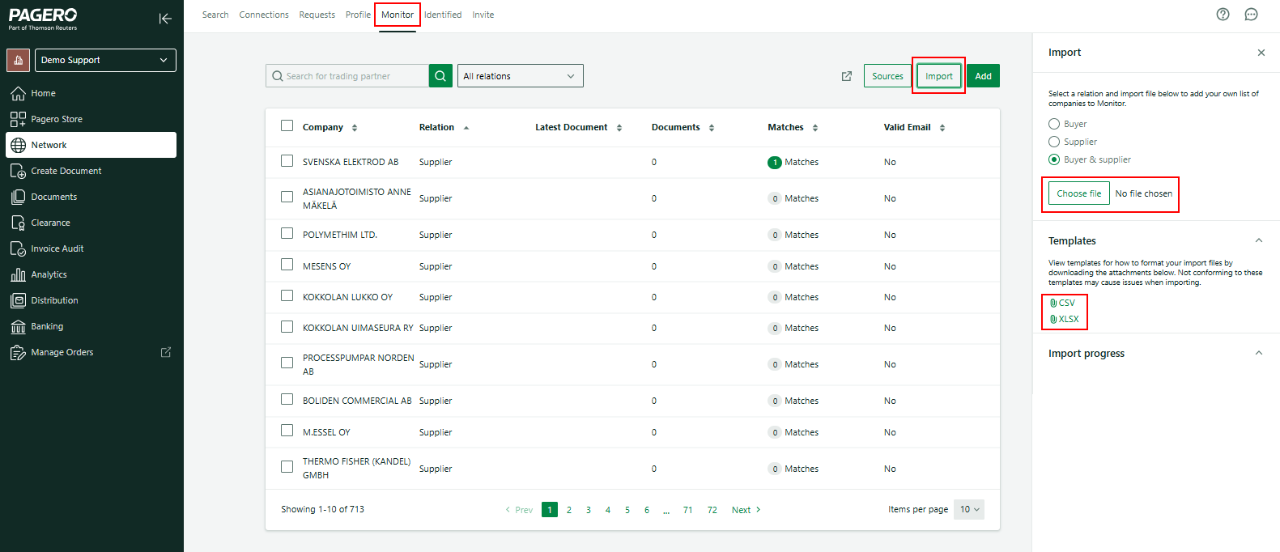Close the Import panel
The width and height of the screenshot is (1280, 552).
[1260, 52]
